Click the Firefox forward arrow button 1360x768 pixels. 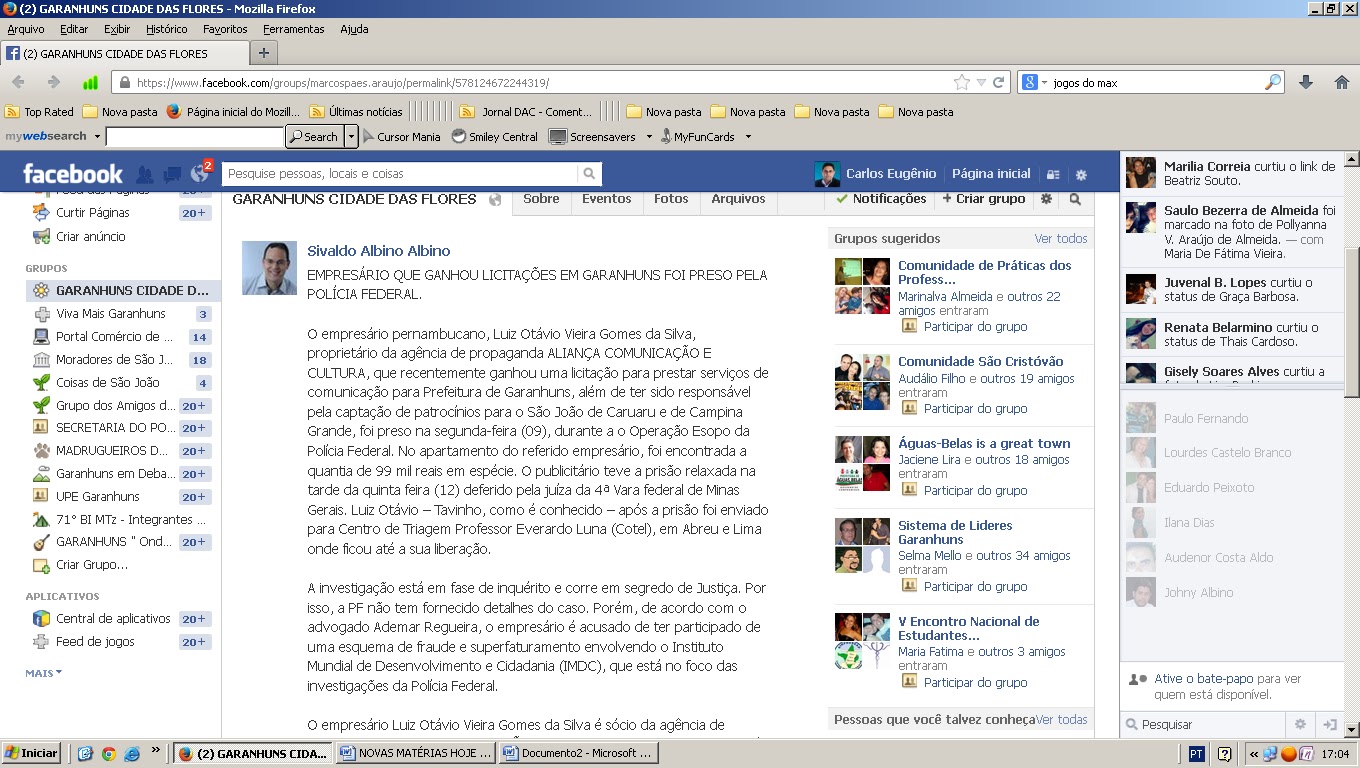pyautogui.click(x=54, y=82)
